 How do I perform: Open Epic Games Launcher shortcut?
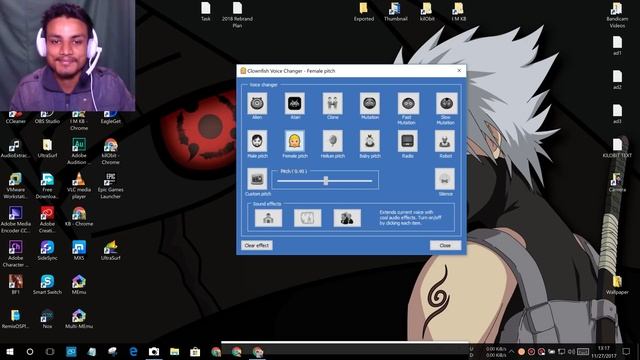[111, 186]
